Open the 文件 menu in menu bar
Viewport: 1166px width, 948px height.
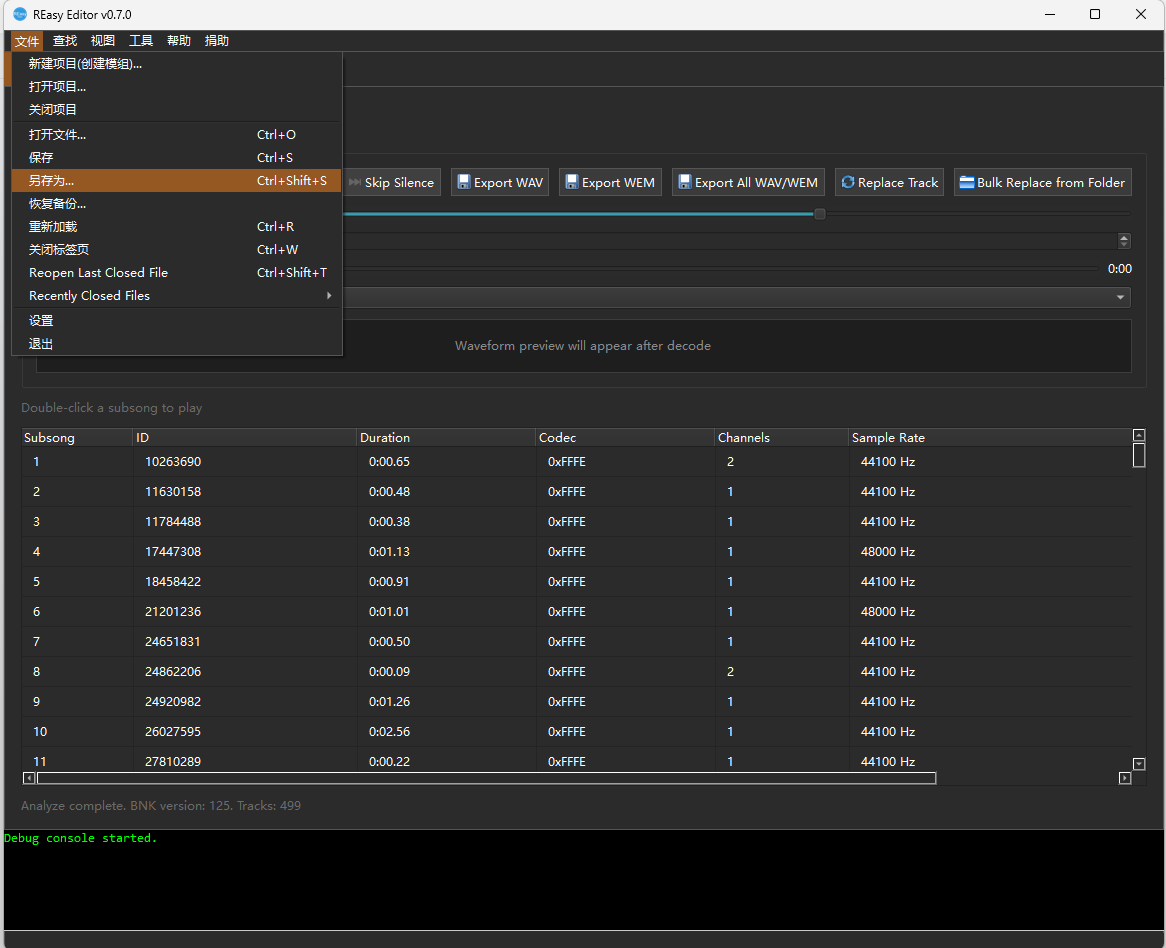click(x=27, y=41)
